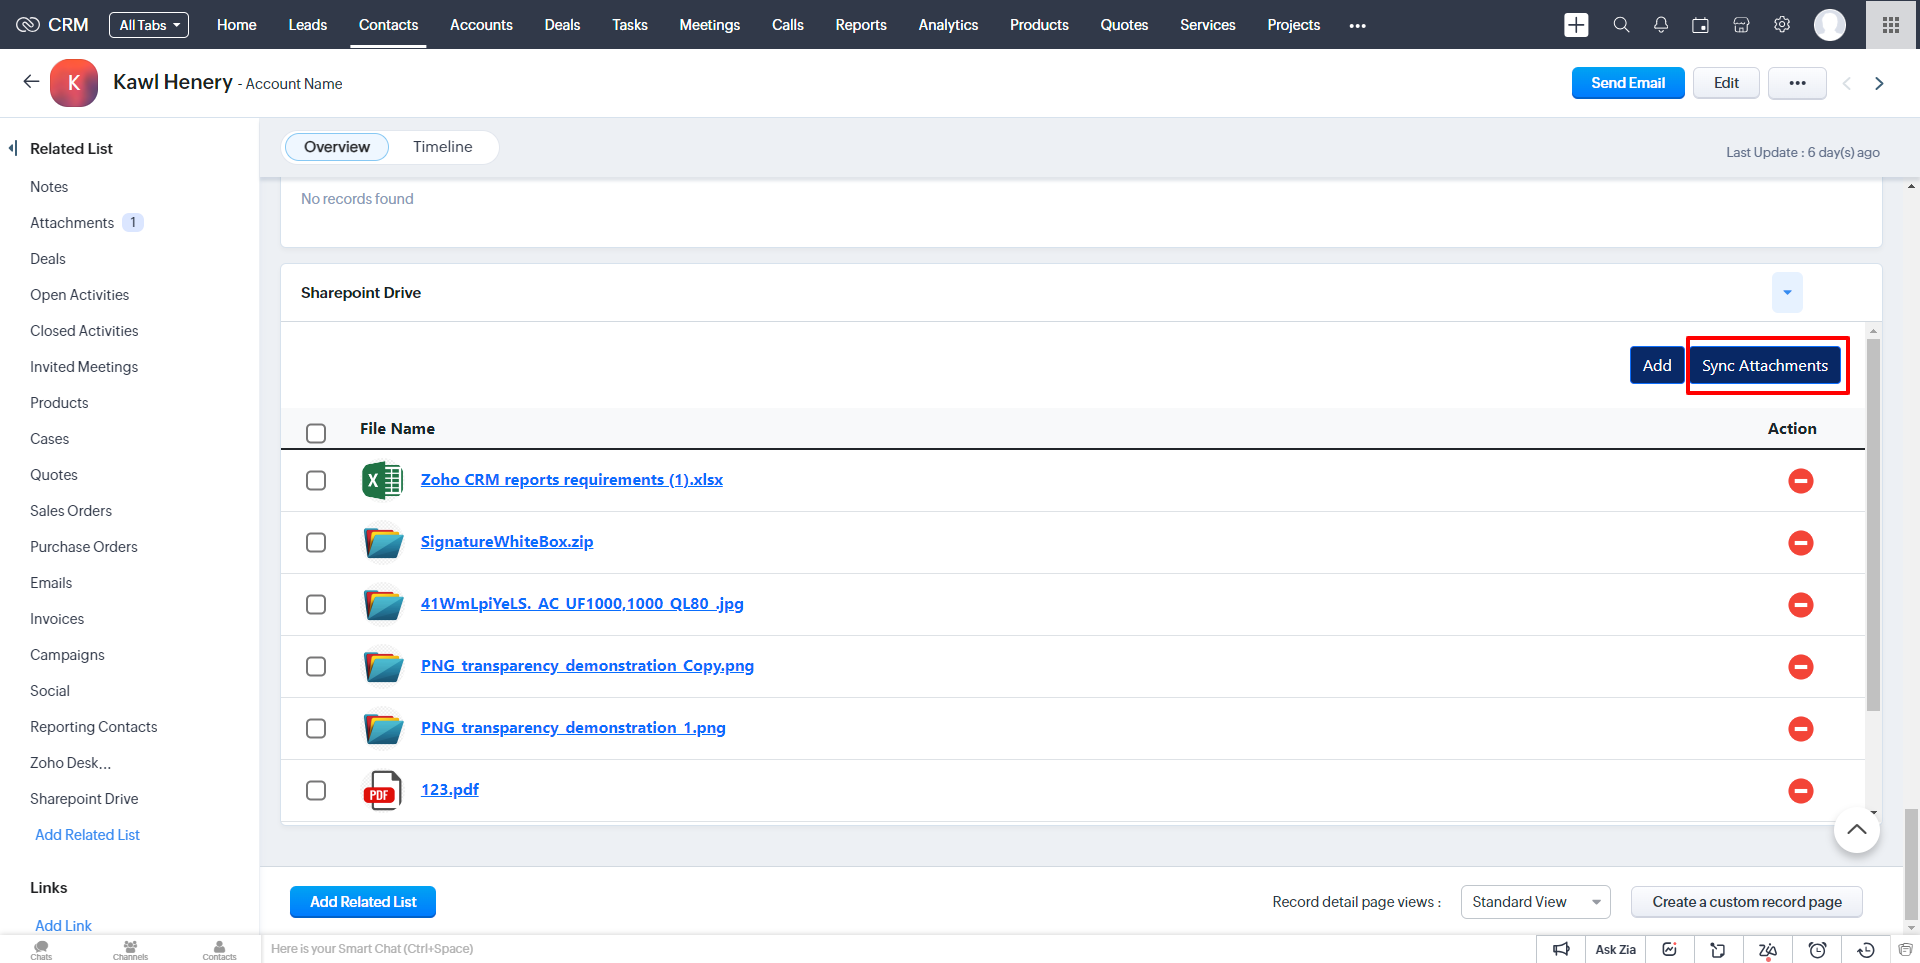The height and width of the screenshot is (963, 1920).
Task: Check the Zoho CRM reports requirements xlsx row
Action: click(316, 481)
